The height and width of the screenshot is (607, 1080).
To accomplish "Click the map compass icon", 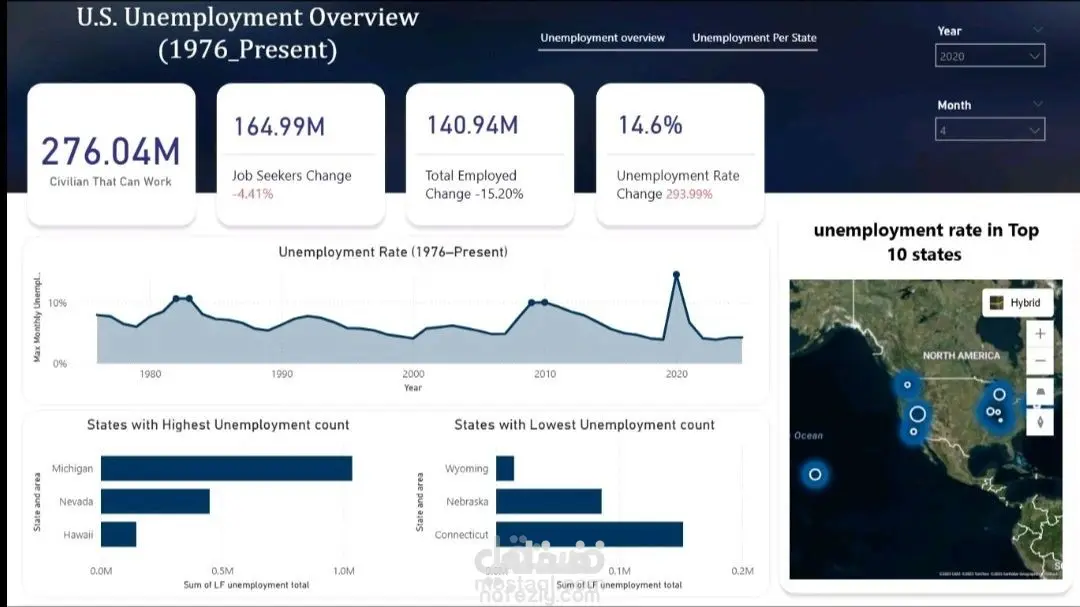I will point(1040,421).
